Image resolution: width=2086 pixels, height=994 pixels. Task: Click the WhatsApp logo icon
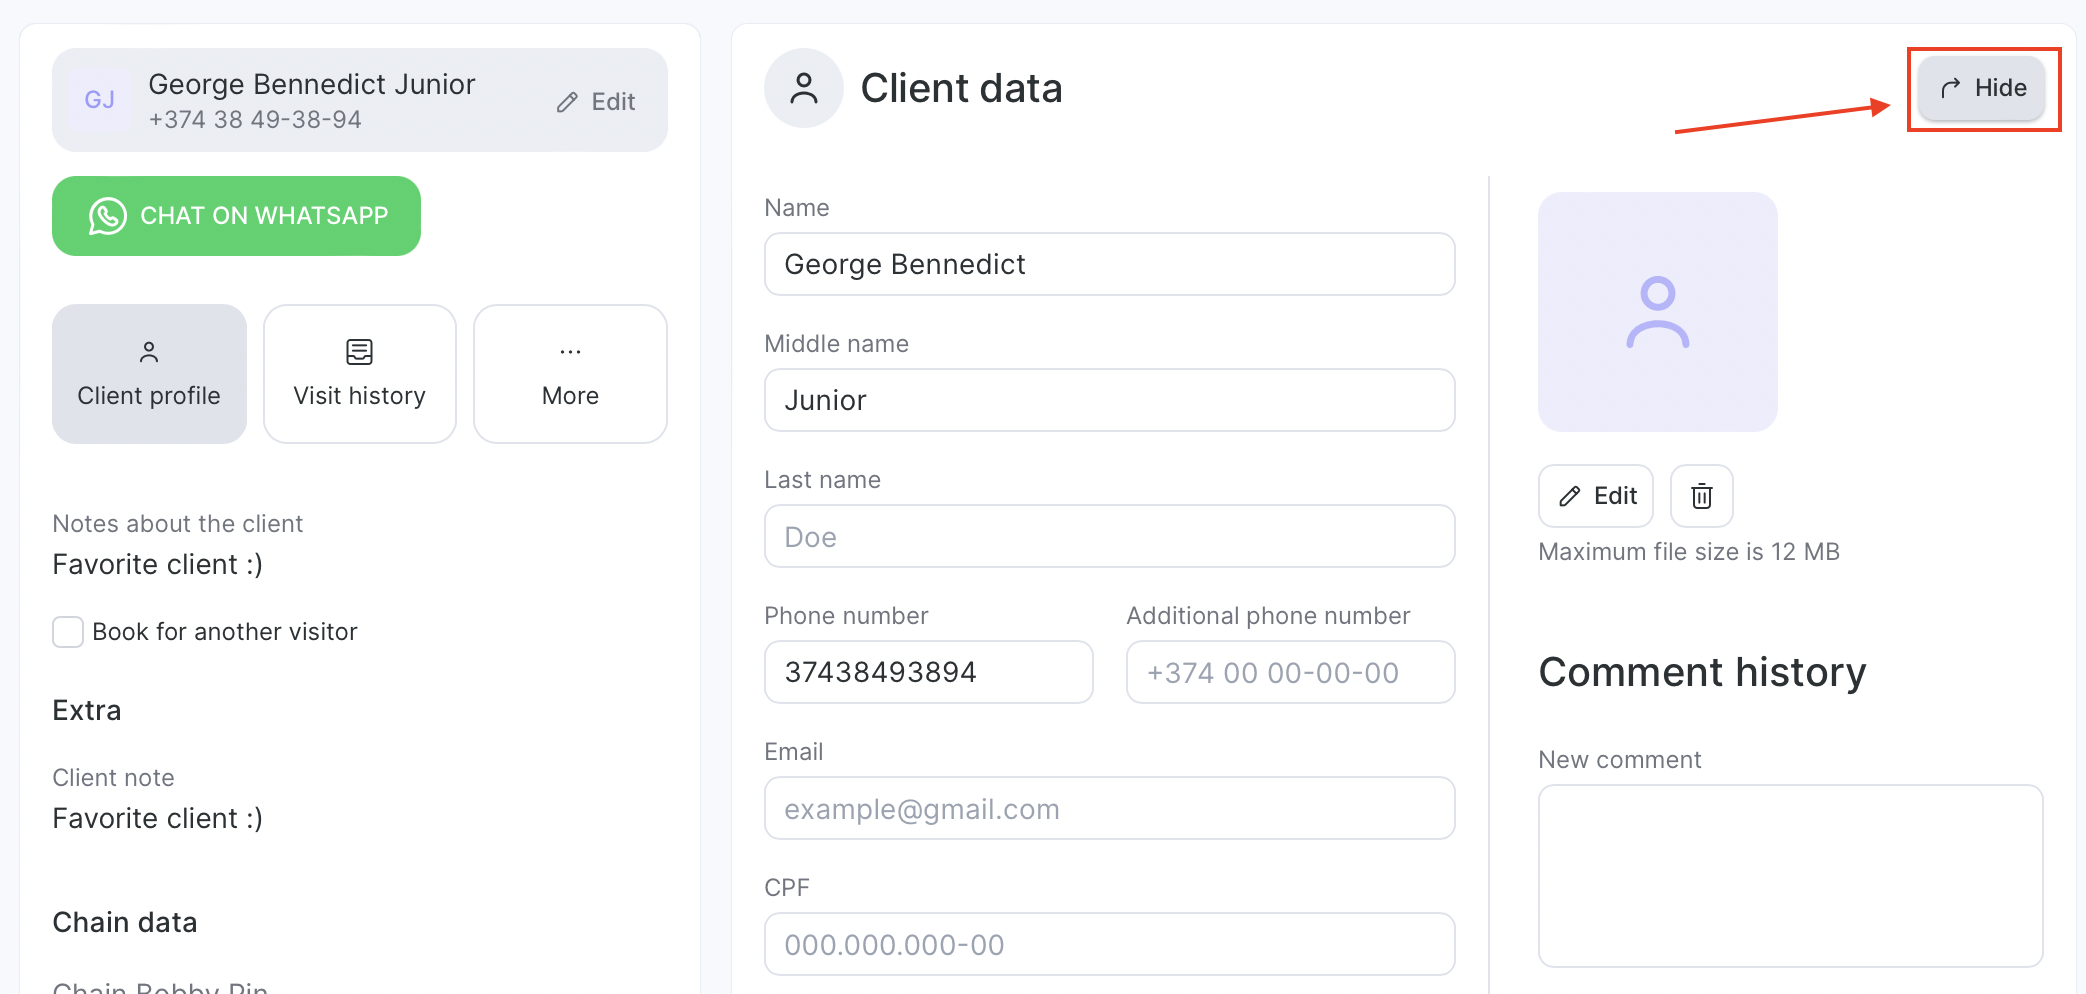pyautogui.click(x=108, y=216)
